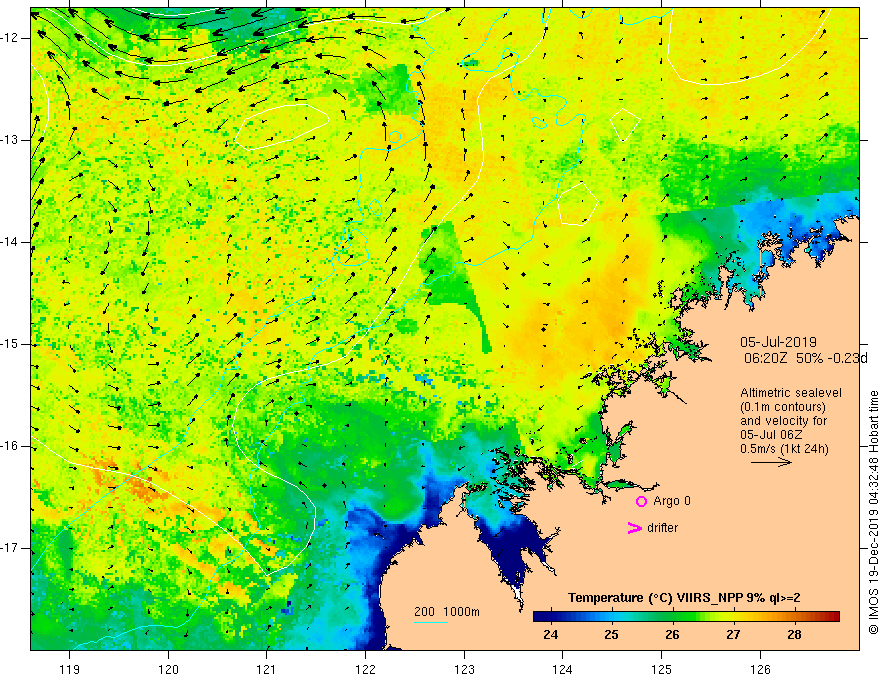The height and width of the screenshot is (680, 880).
Task: Select the temperature color bar at 28
Action: [x=794, y=617]
